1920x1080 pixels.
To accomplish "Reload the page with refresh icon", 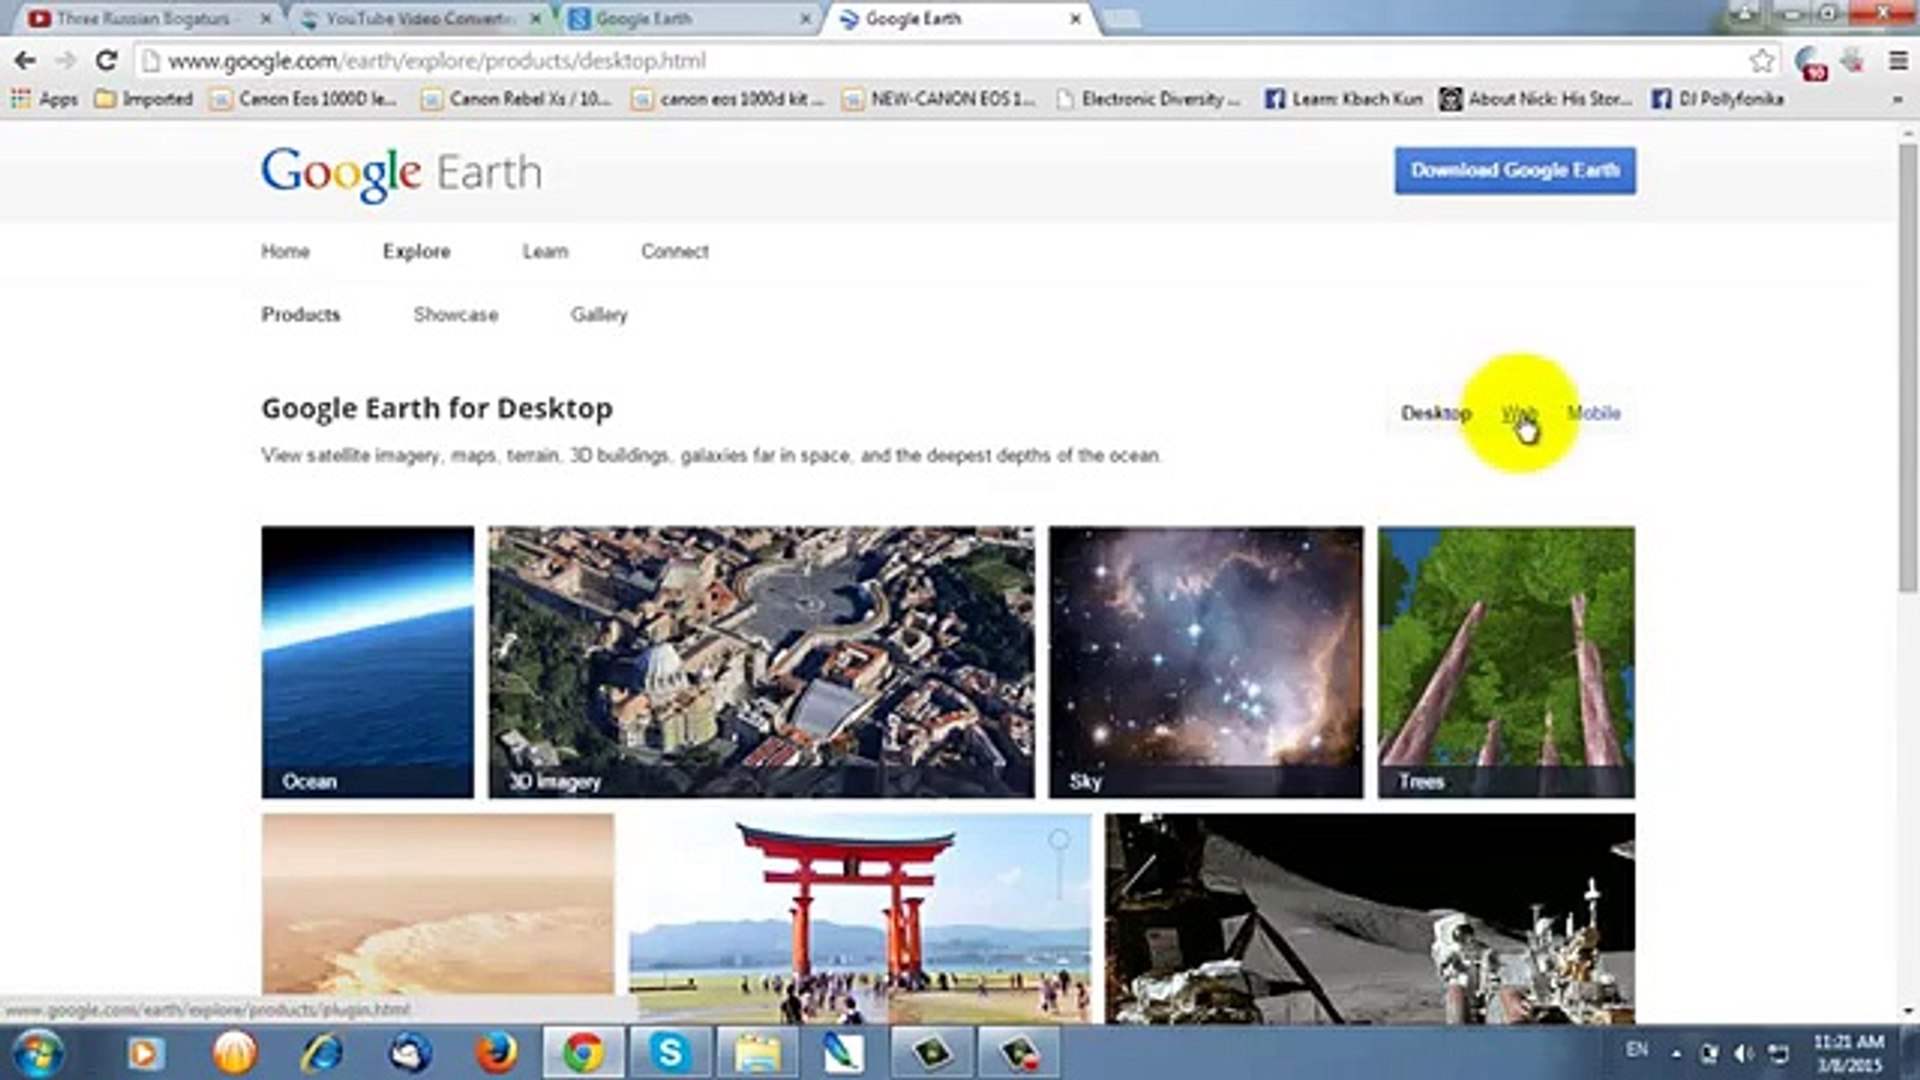I will (106, 61).
